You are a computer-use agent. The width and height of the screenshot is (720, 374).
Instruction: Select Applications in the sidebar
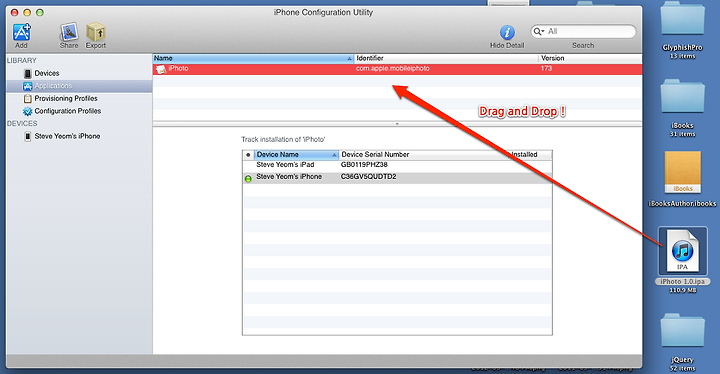pos(79,86)
